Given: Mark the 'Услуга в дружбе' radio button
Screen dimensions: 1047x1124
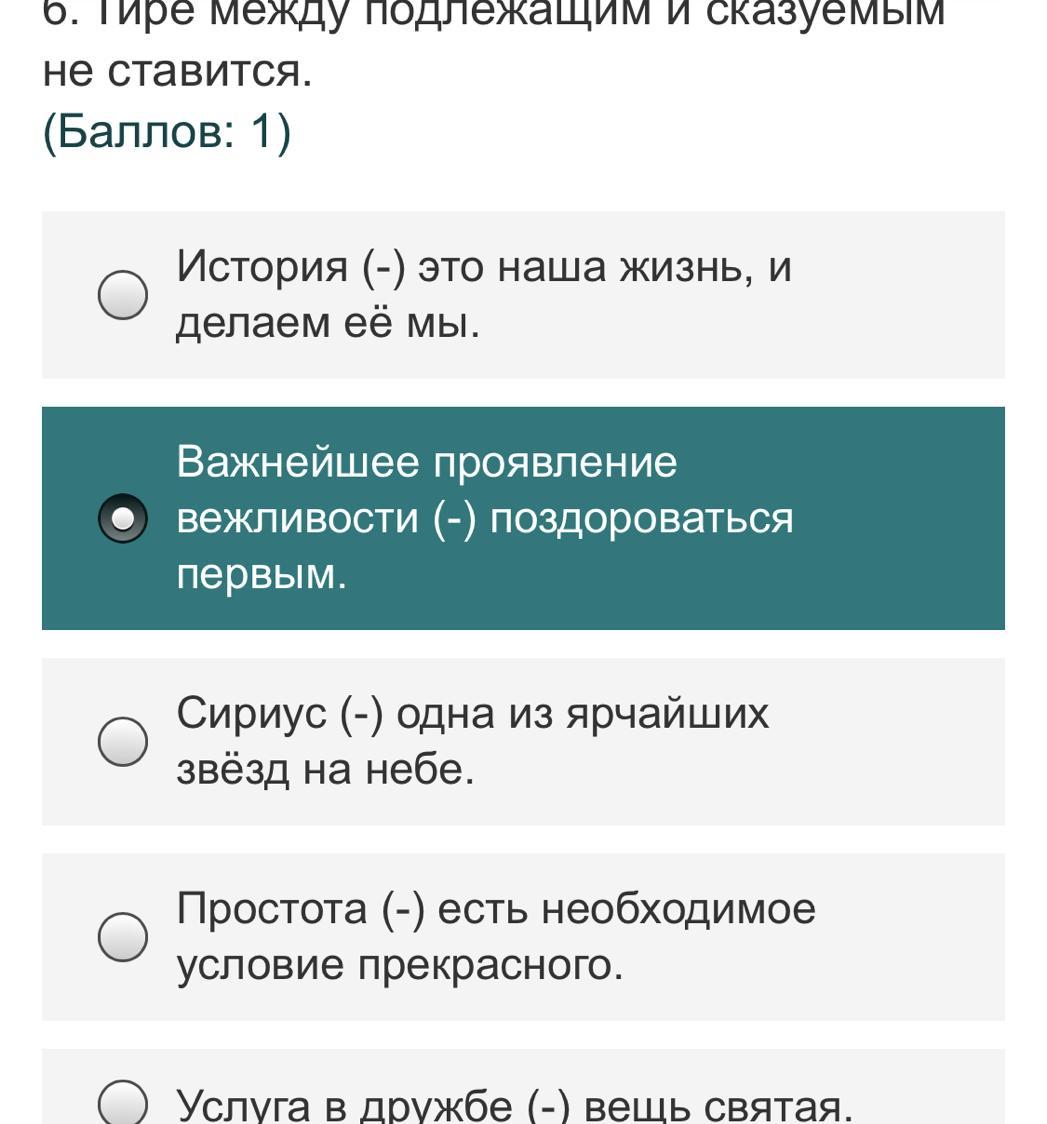Looking at the screenshot, I should [x=123, y=1103].
